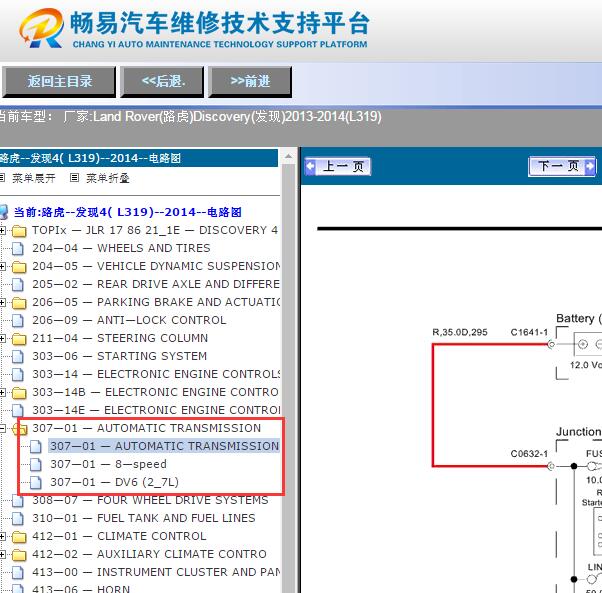Open 303-06 STARTING SYSTEM
This screenshot has height=593, width=602.
(x=119, y=356)
